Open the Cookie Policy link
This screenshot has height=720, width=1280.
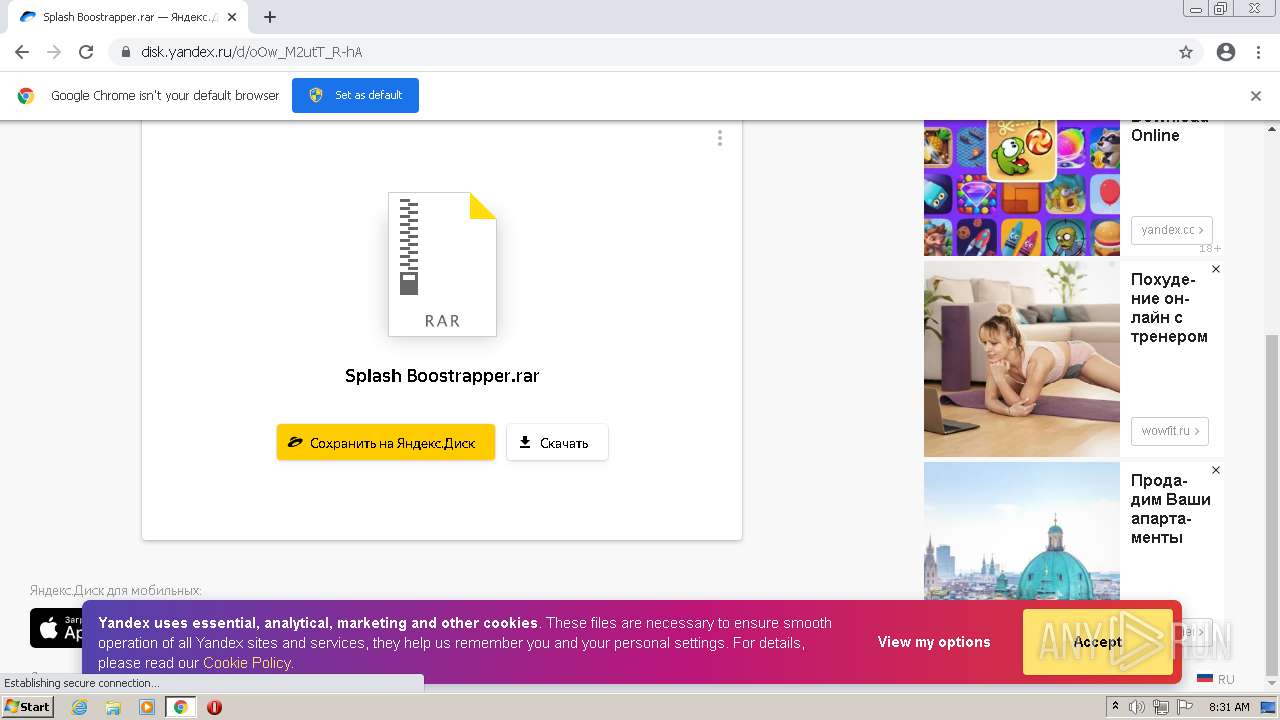click(x=247, y=663)
